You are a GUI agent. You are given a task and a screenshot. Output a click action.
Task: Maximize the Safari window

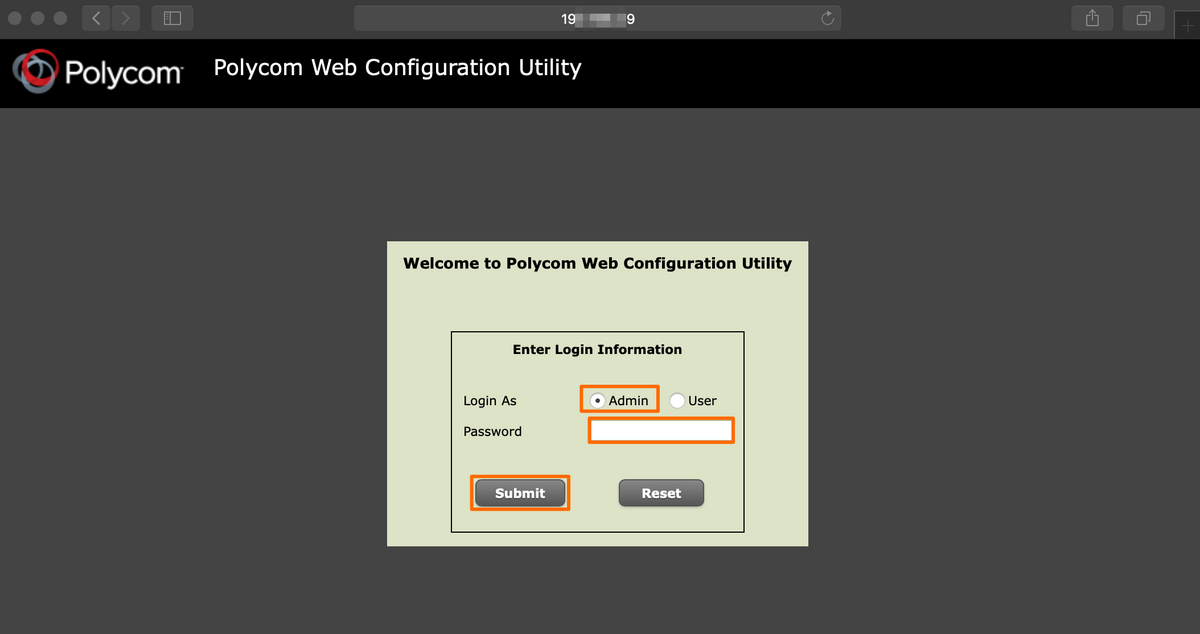coord(60,18)
